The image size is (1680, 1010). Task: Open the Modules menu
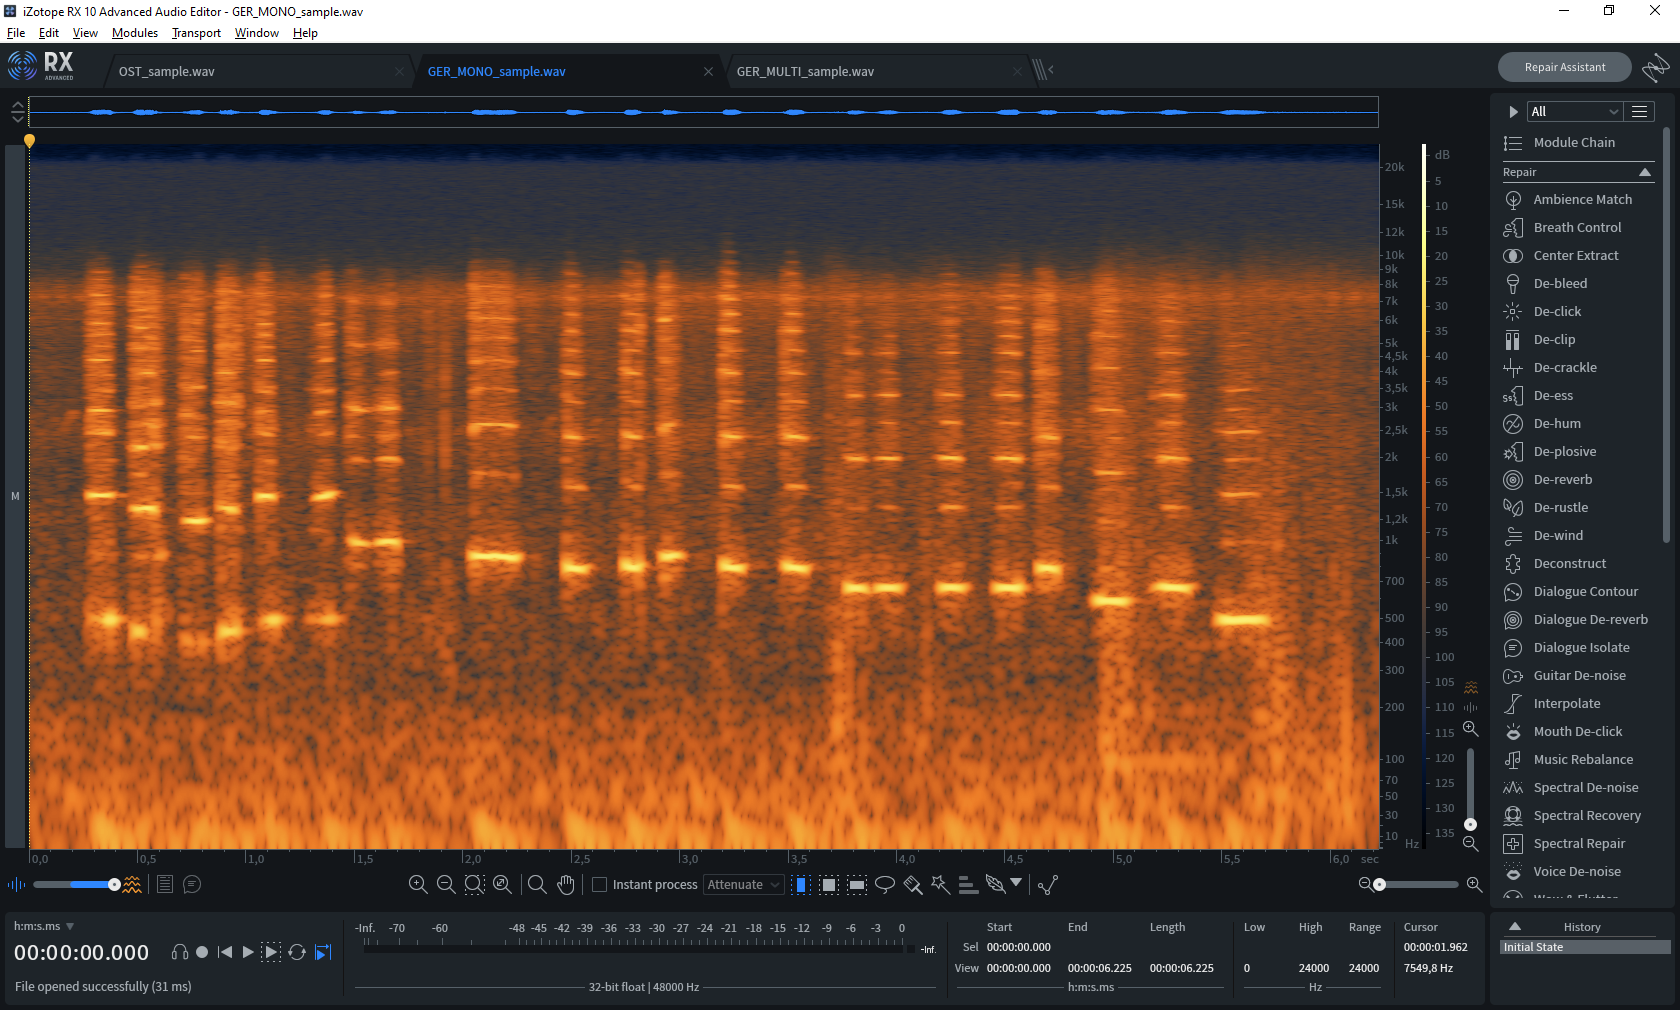tap(135, 33)
